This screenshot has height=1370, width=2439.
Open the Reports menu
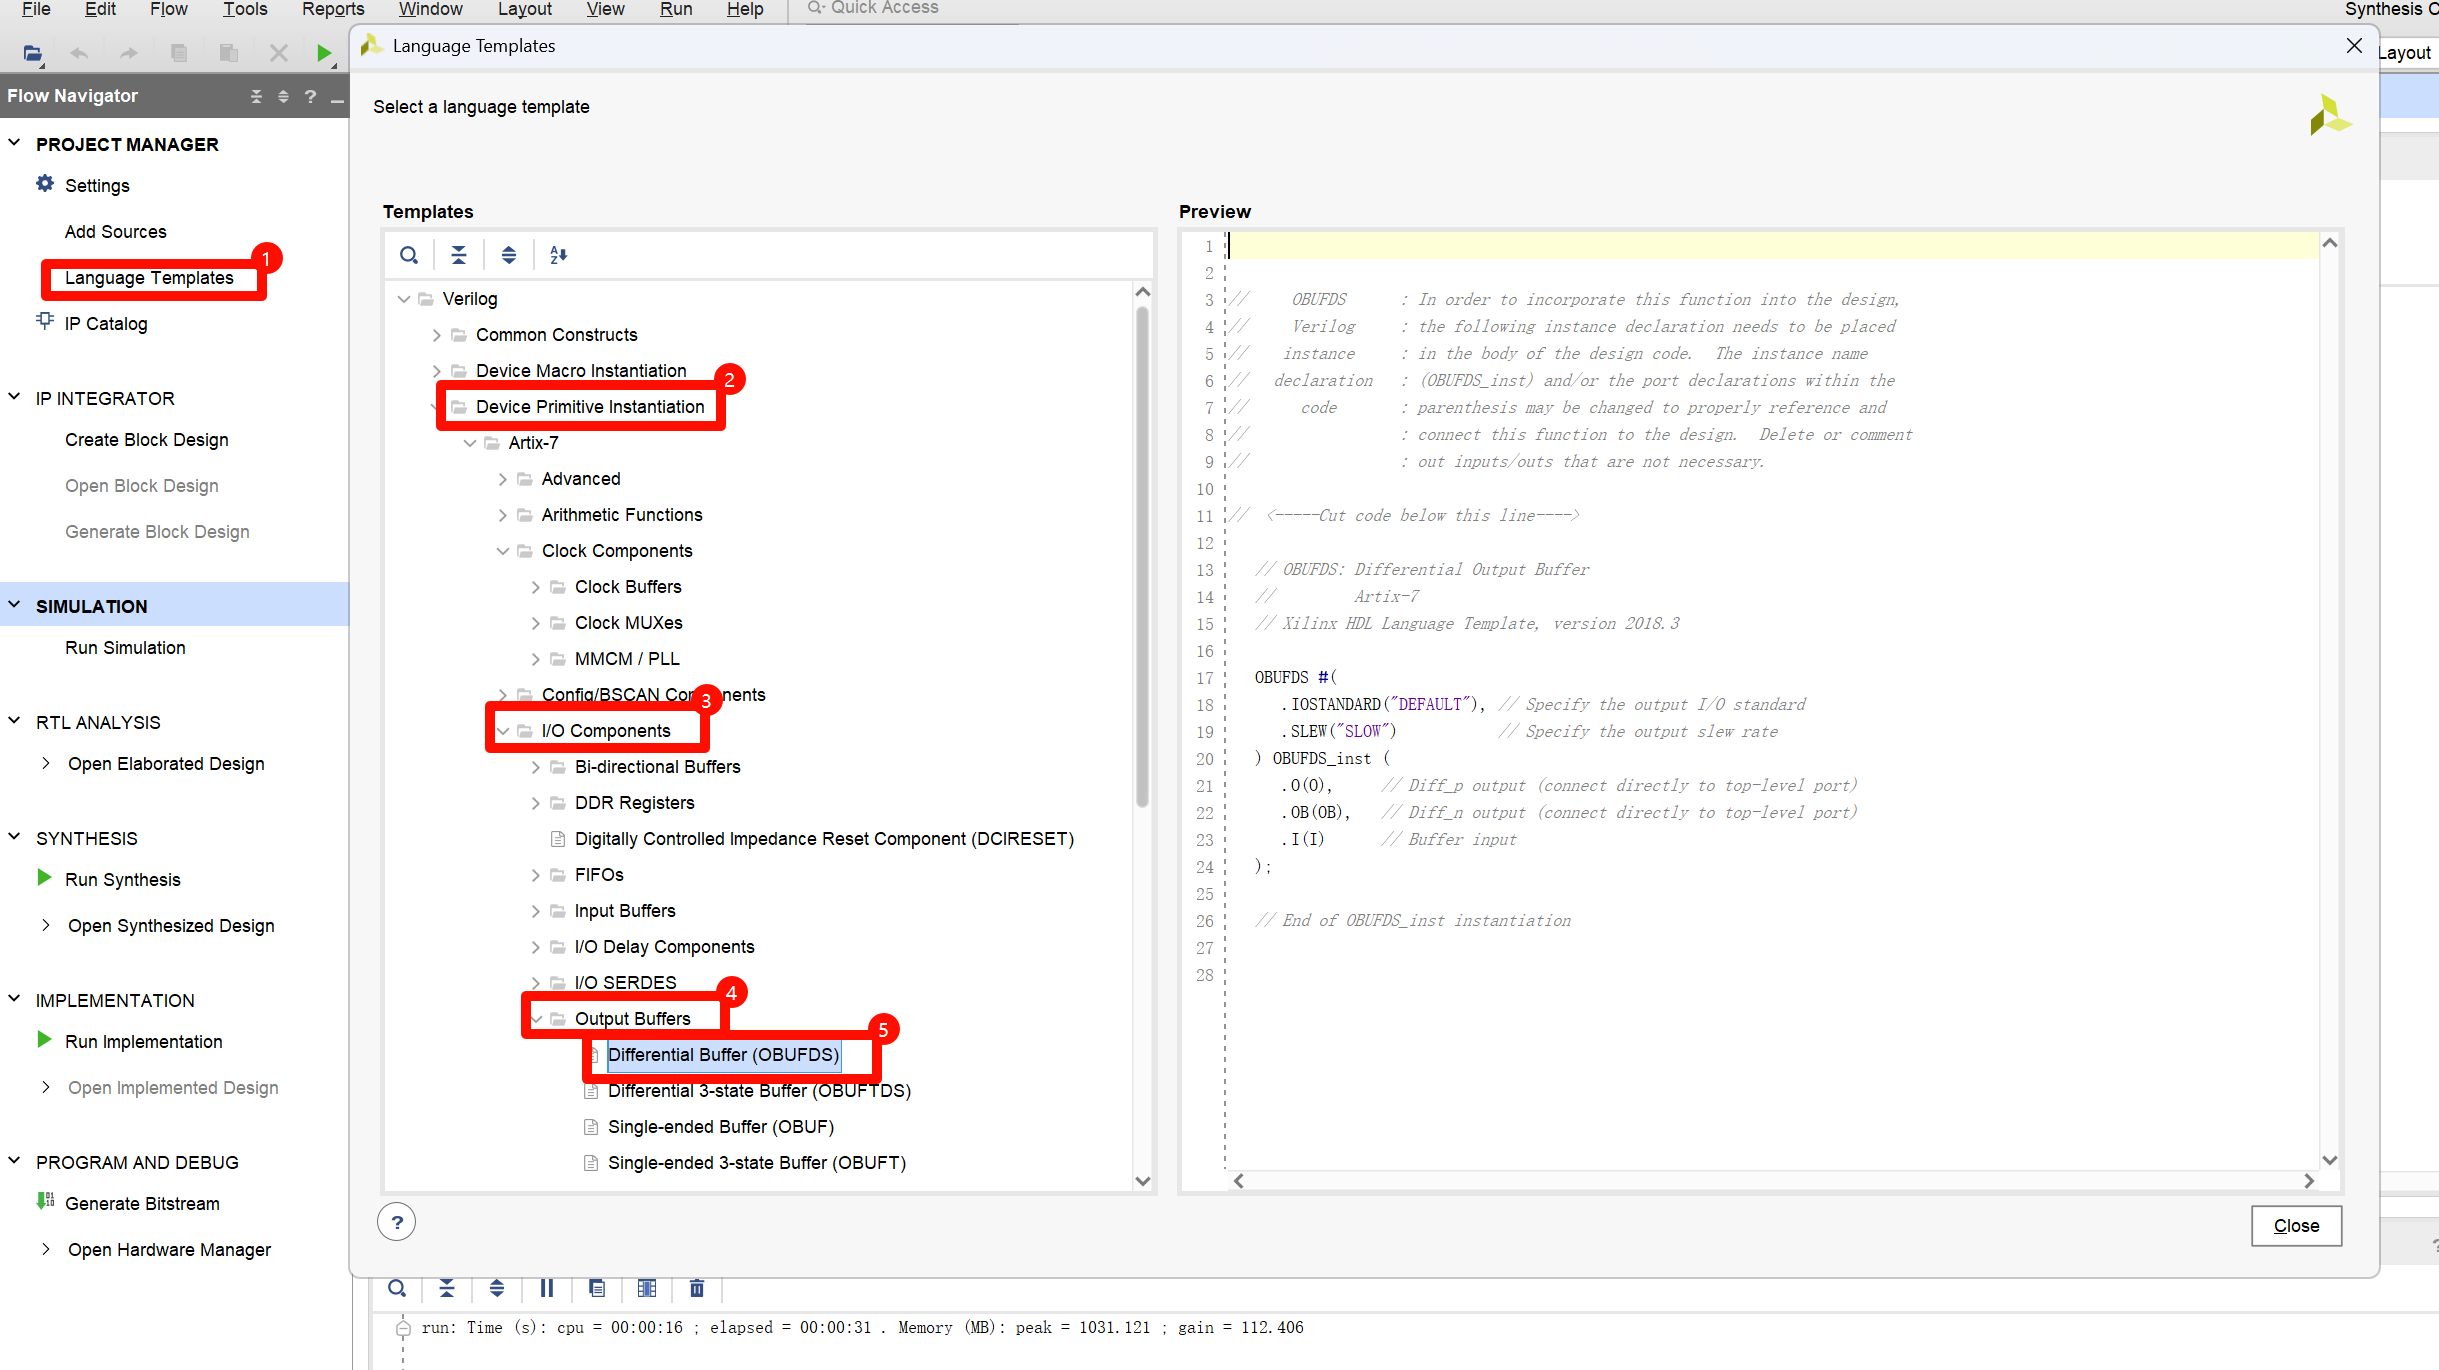click(333, 9)
